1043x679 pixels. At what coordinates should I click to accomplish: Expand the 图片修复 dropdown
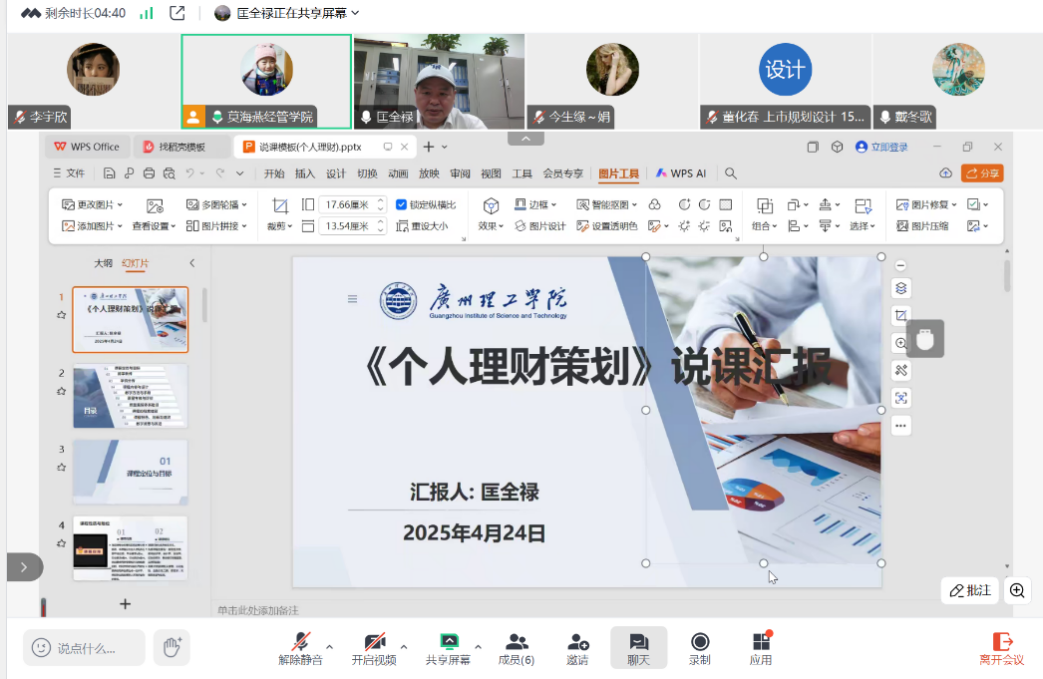(930, 205)
